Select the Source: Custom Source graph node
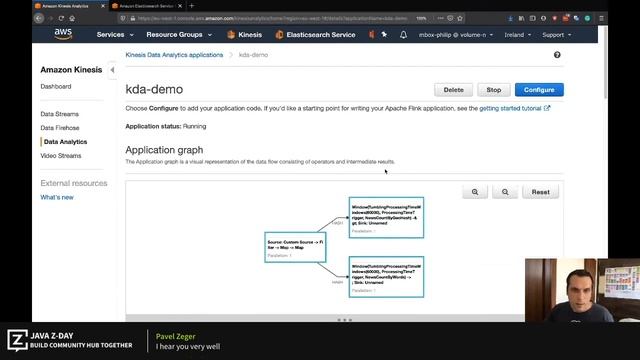Screen dimensions: 640x360 (x=295, y=247)
